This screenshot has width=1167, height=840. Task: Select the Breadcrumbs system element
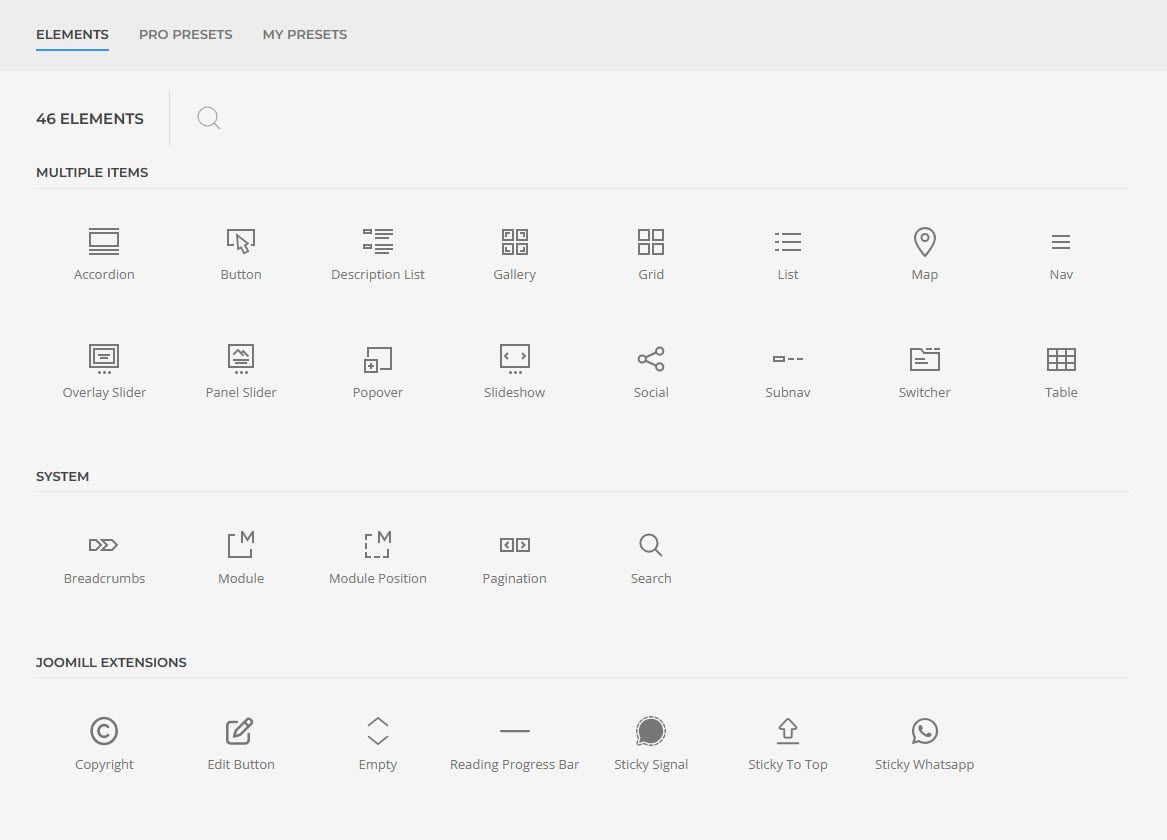click(x=104, y=558)
